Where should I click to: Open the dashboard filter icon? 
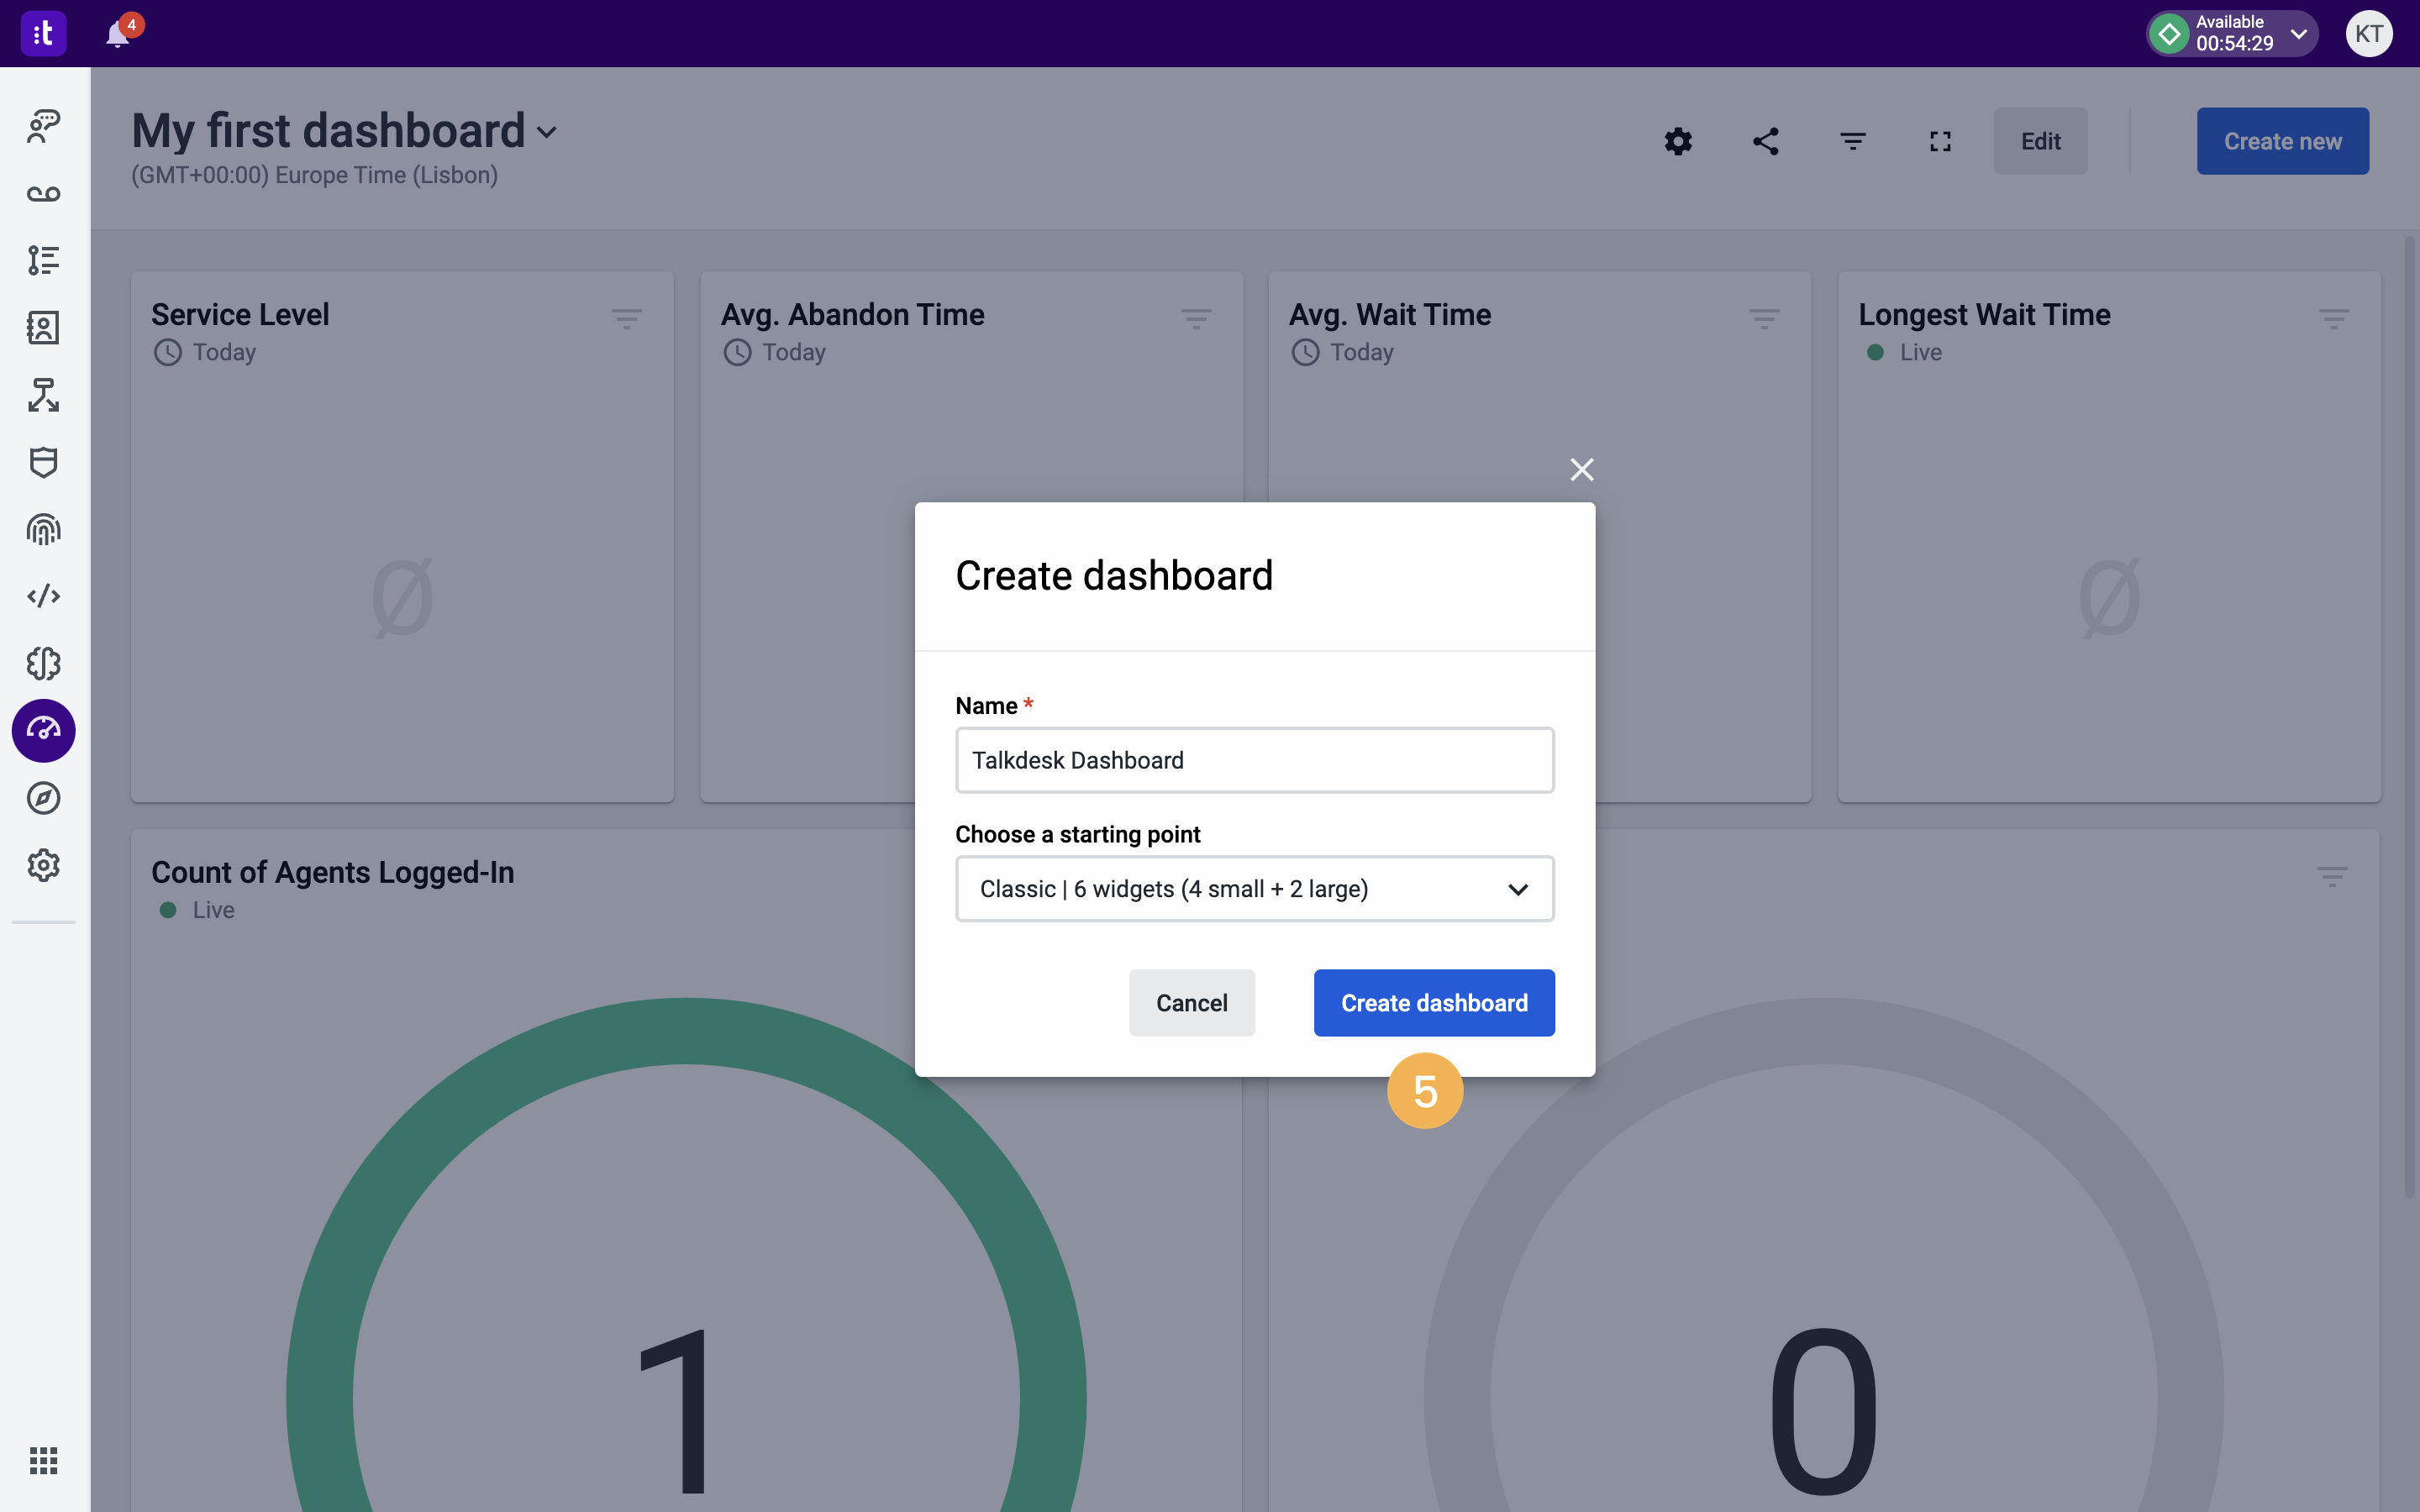tap(1853, 141)
